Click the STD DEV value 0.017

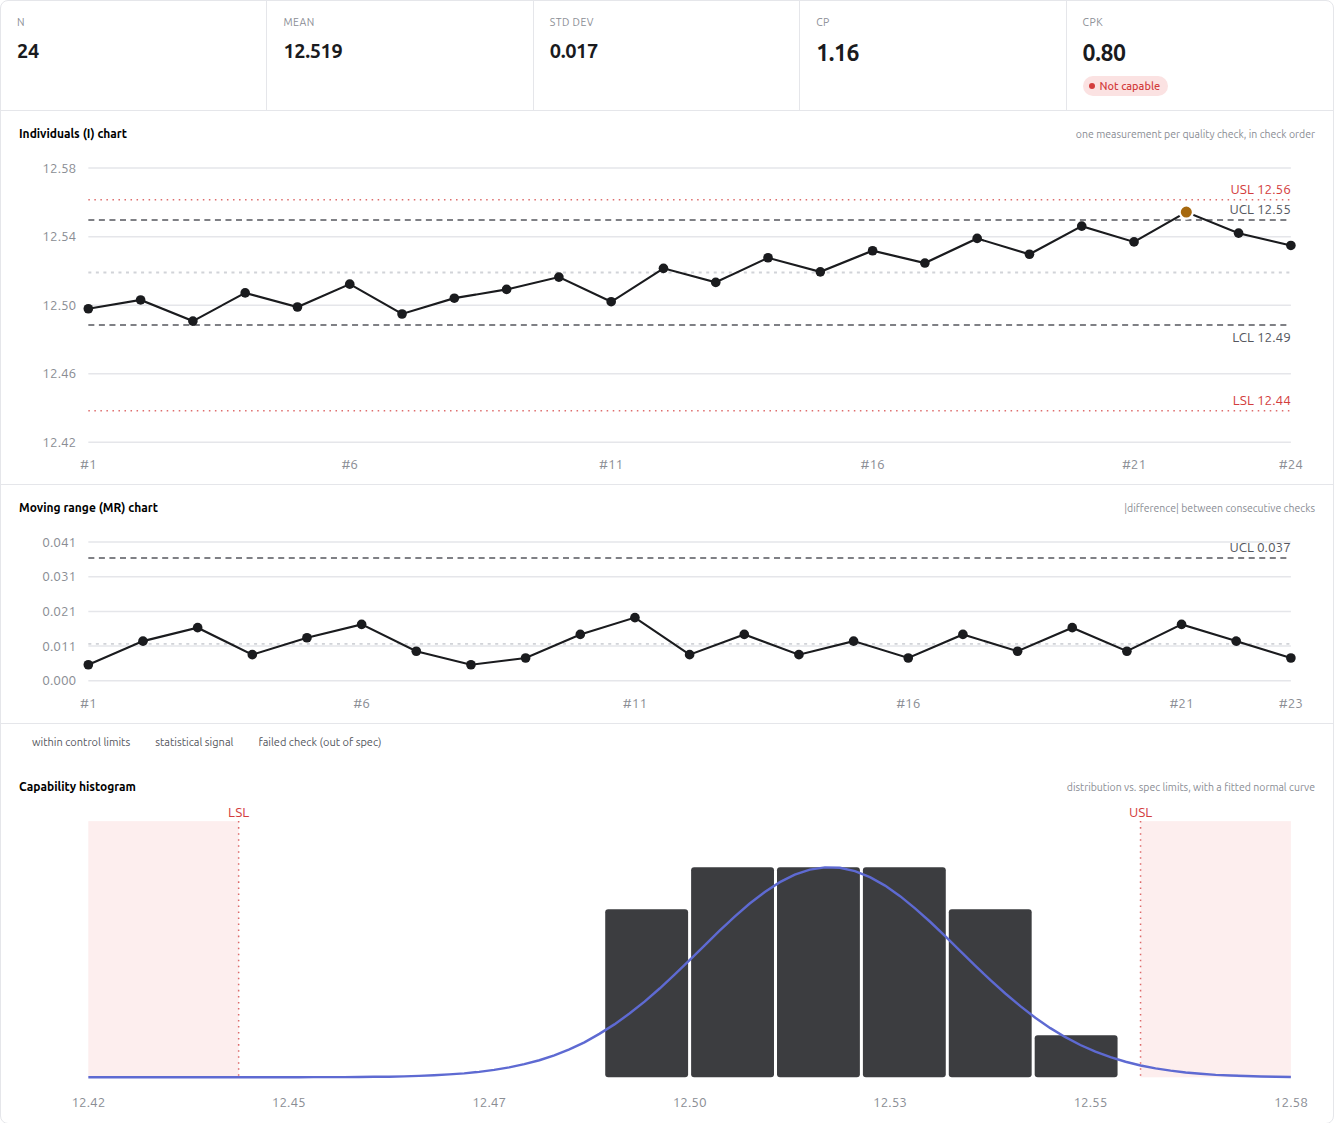[574, 51]
